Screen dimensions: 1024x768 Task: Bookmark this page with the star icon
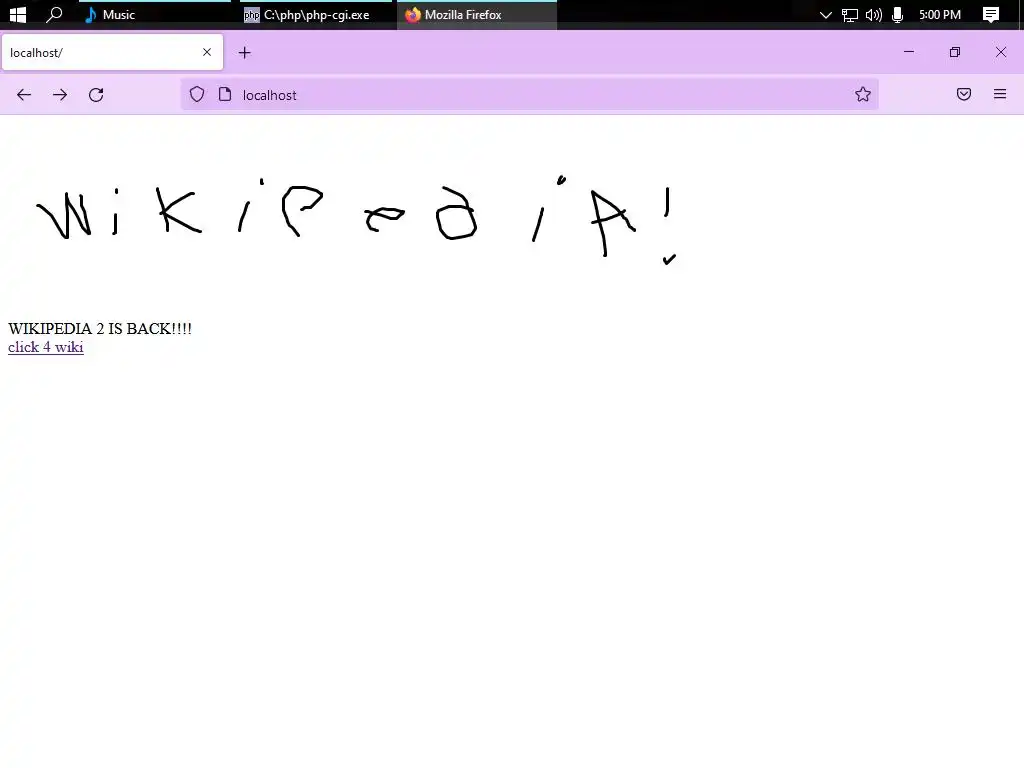(x=863, y=95)
